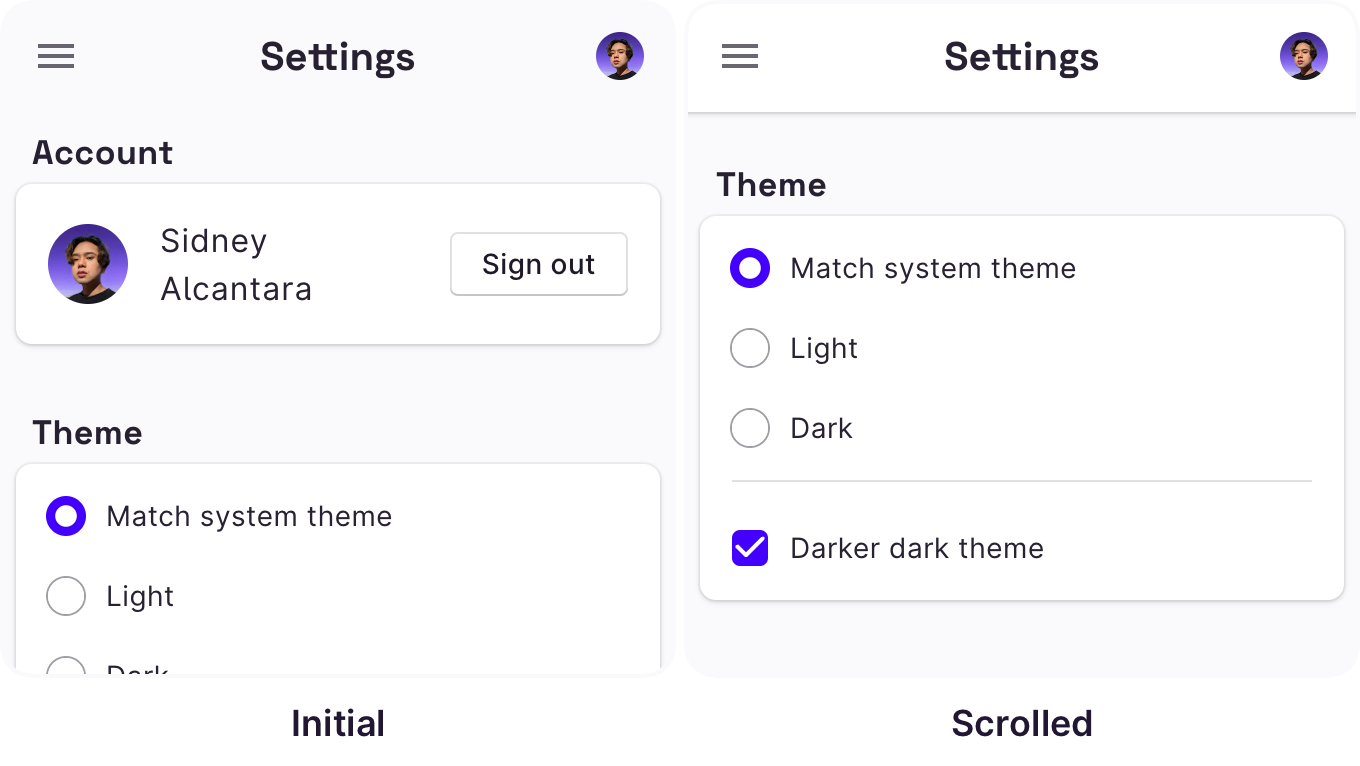Image resolution: width=1360 pixels, height=766 pixels.
Task: Click header profile avatar in Scrolled panel
Action: click(1304, 56)
